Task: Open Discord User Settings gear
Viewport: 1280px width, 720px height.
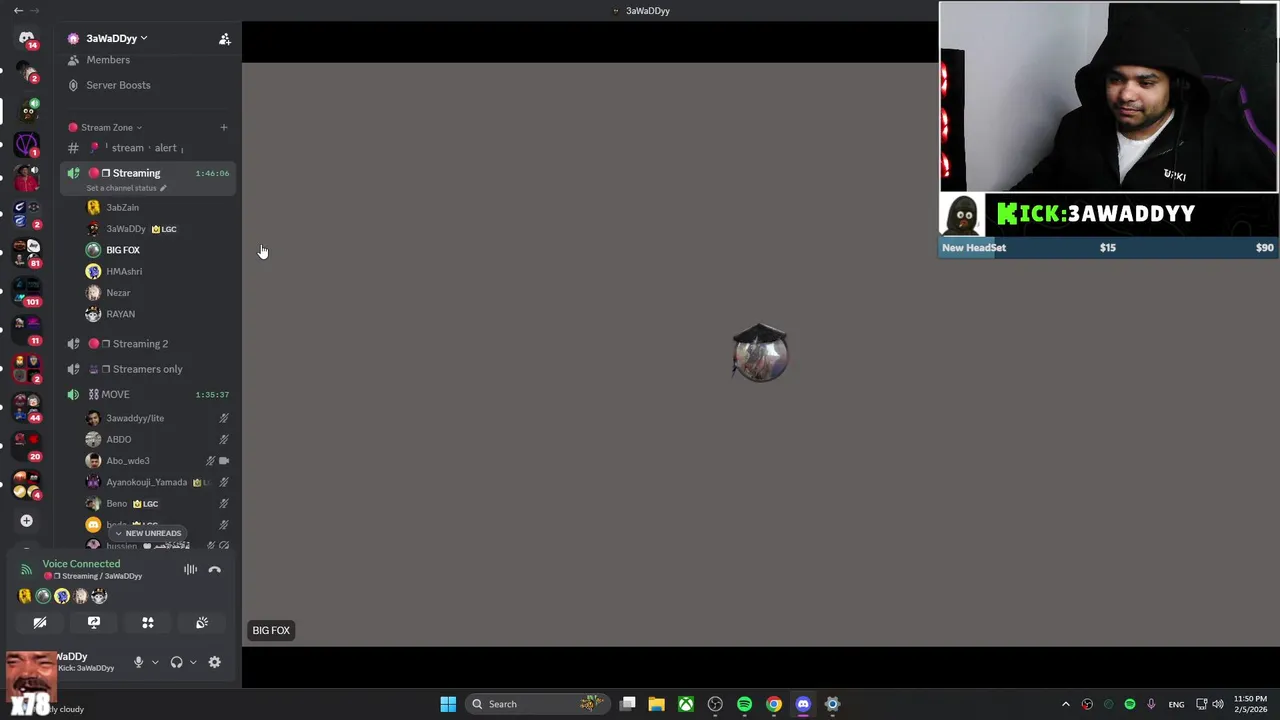Action: point(214,663)
